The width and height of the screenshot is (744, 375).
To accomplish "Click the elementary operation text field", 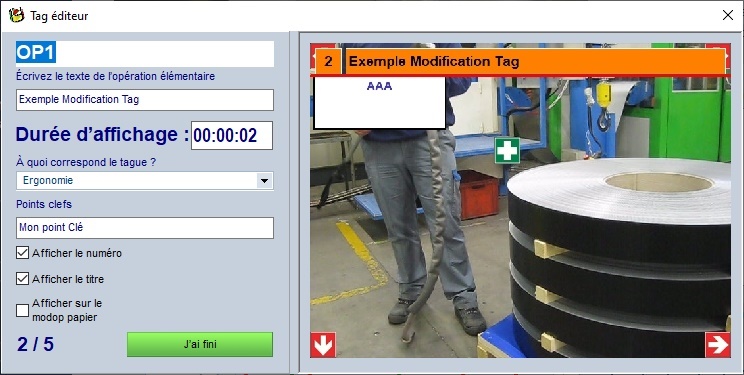I will click(x=145, y=100).
